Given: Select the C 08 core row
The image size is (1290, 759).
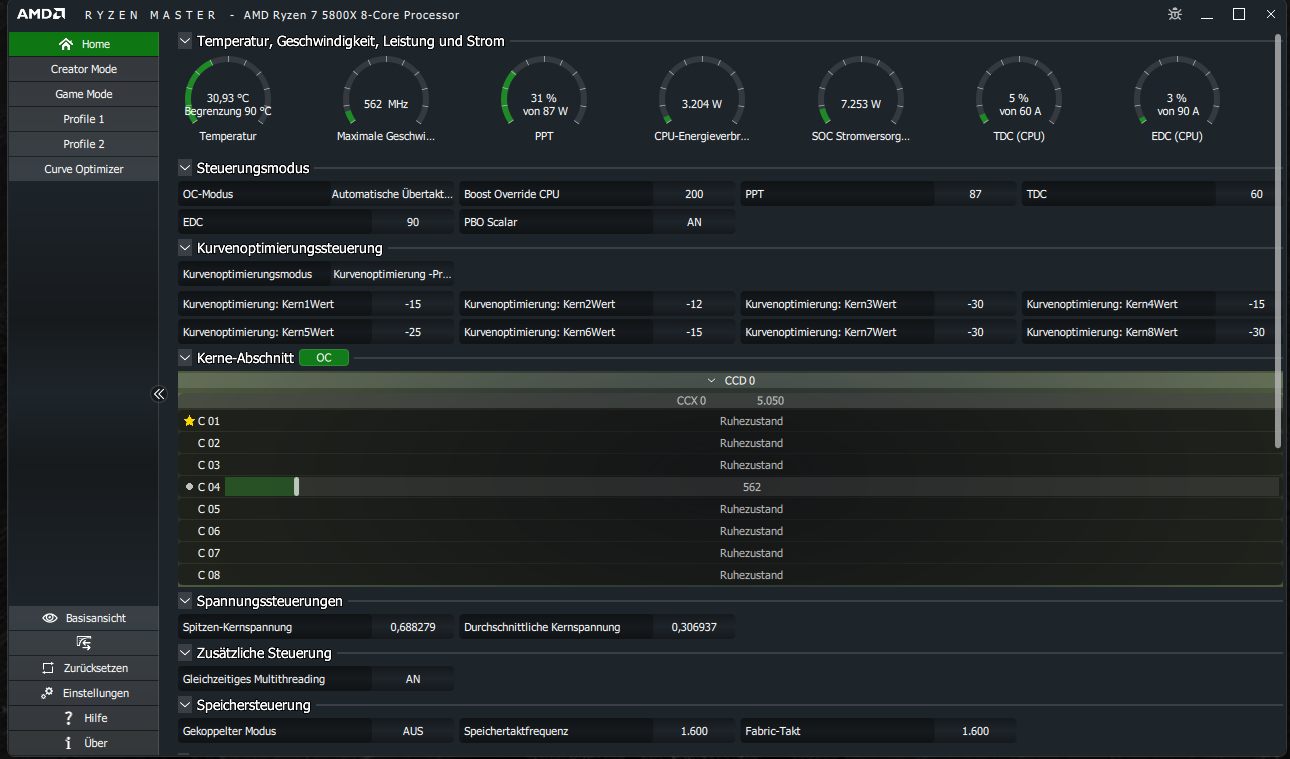Looking at the screenshot, I should coord(730,575).
